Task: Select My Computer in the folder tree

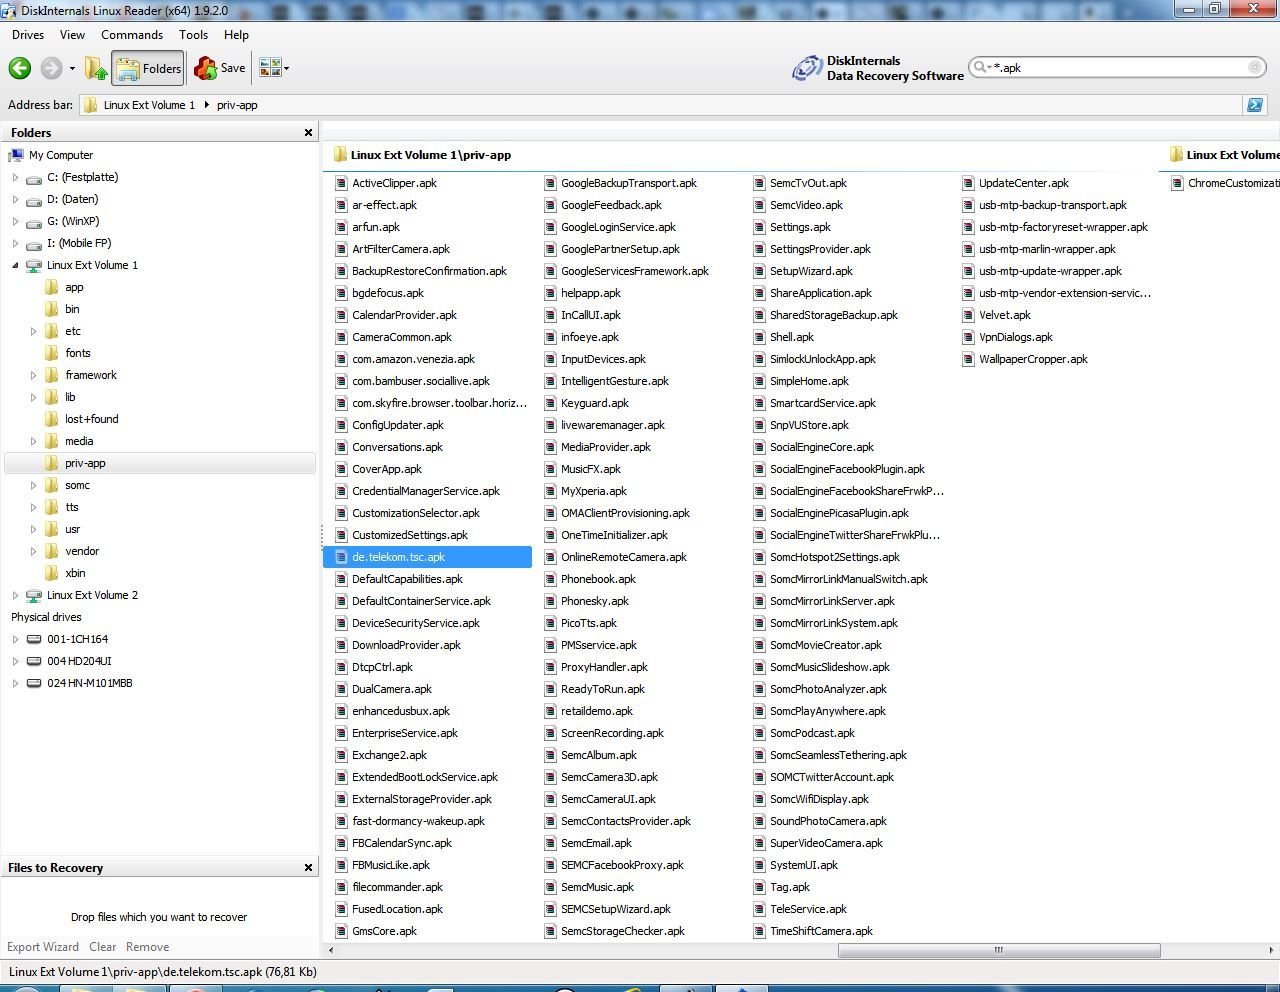Action: (60, 155)
